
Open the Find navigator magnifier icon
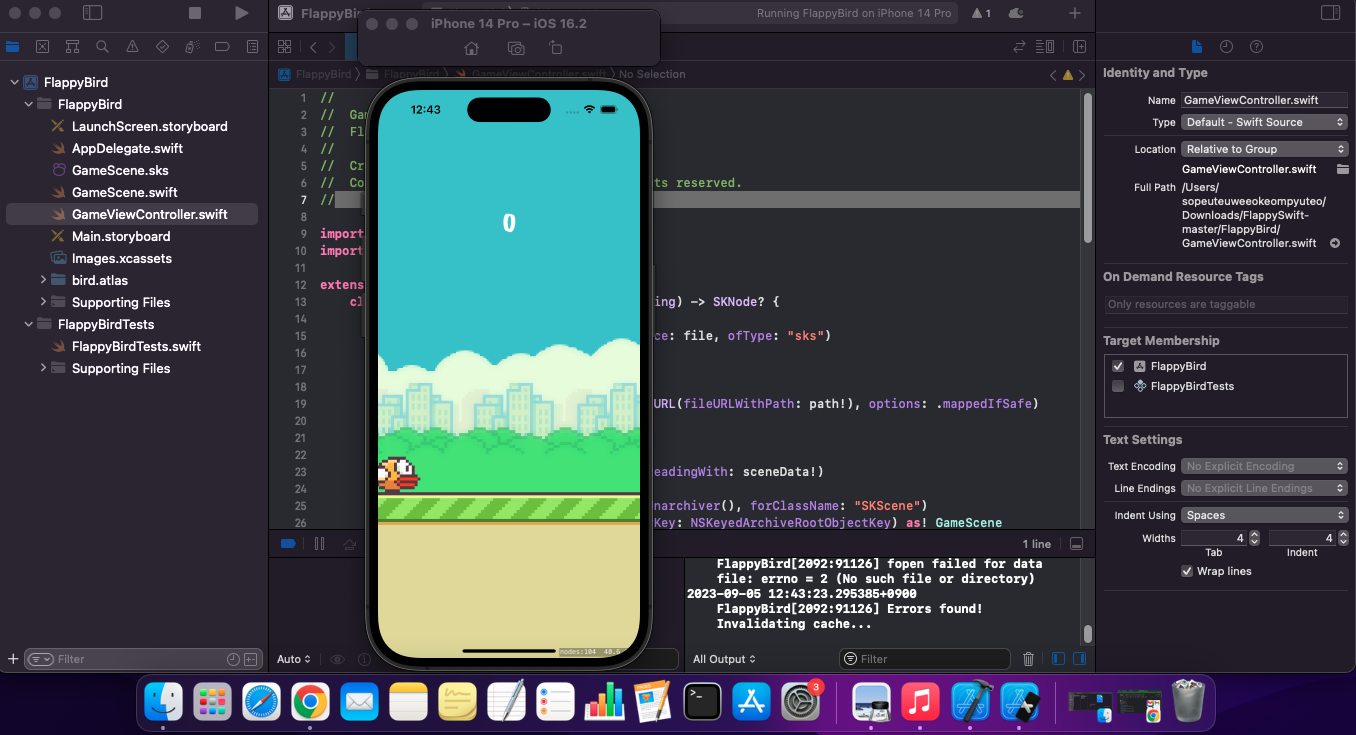(x=102, y=46)
